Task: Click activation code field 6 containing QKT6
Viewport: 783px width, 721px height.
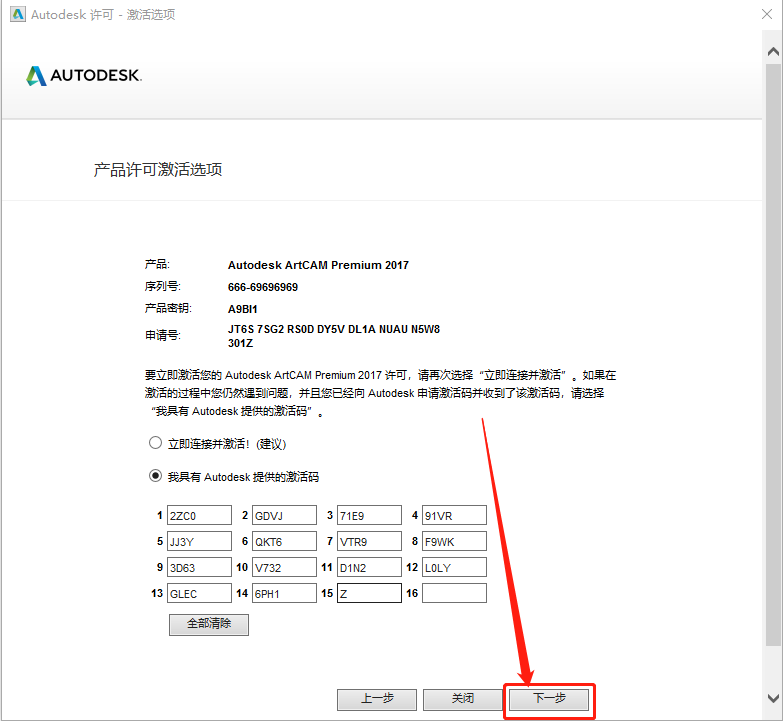Action: coord(284,541)
